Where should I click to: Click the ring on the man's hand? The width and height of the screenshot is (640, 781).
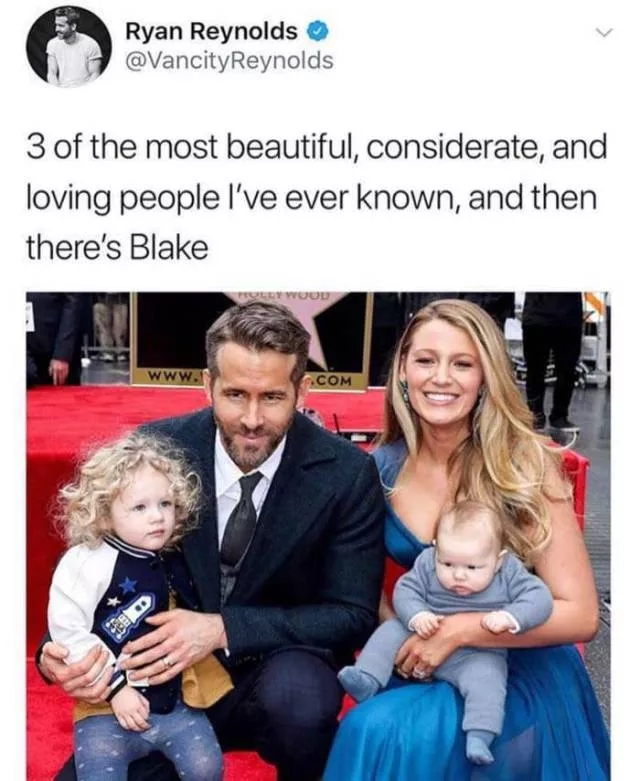[x=168, y=661]
